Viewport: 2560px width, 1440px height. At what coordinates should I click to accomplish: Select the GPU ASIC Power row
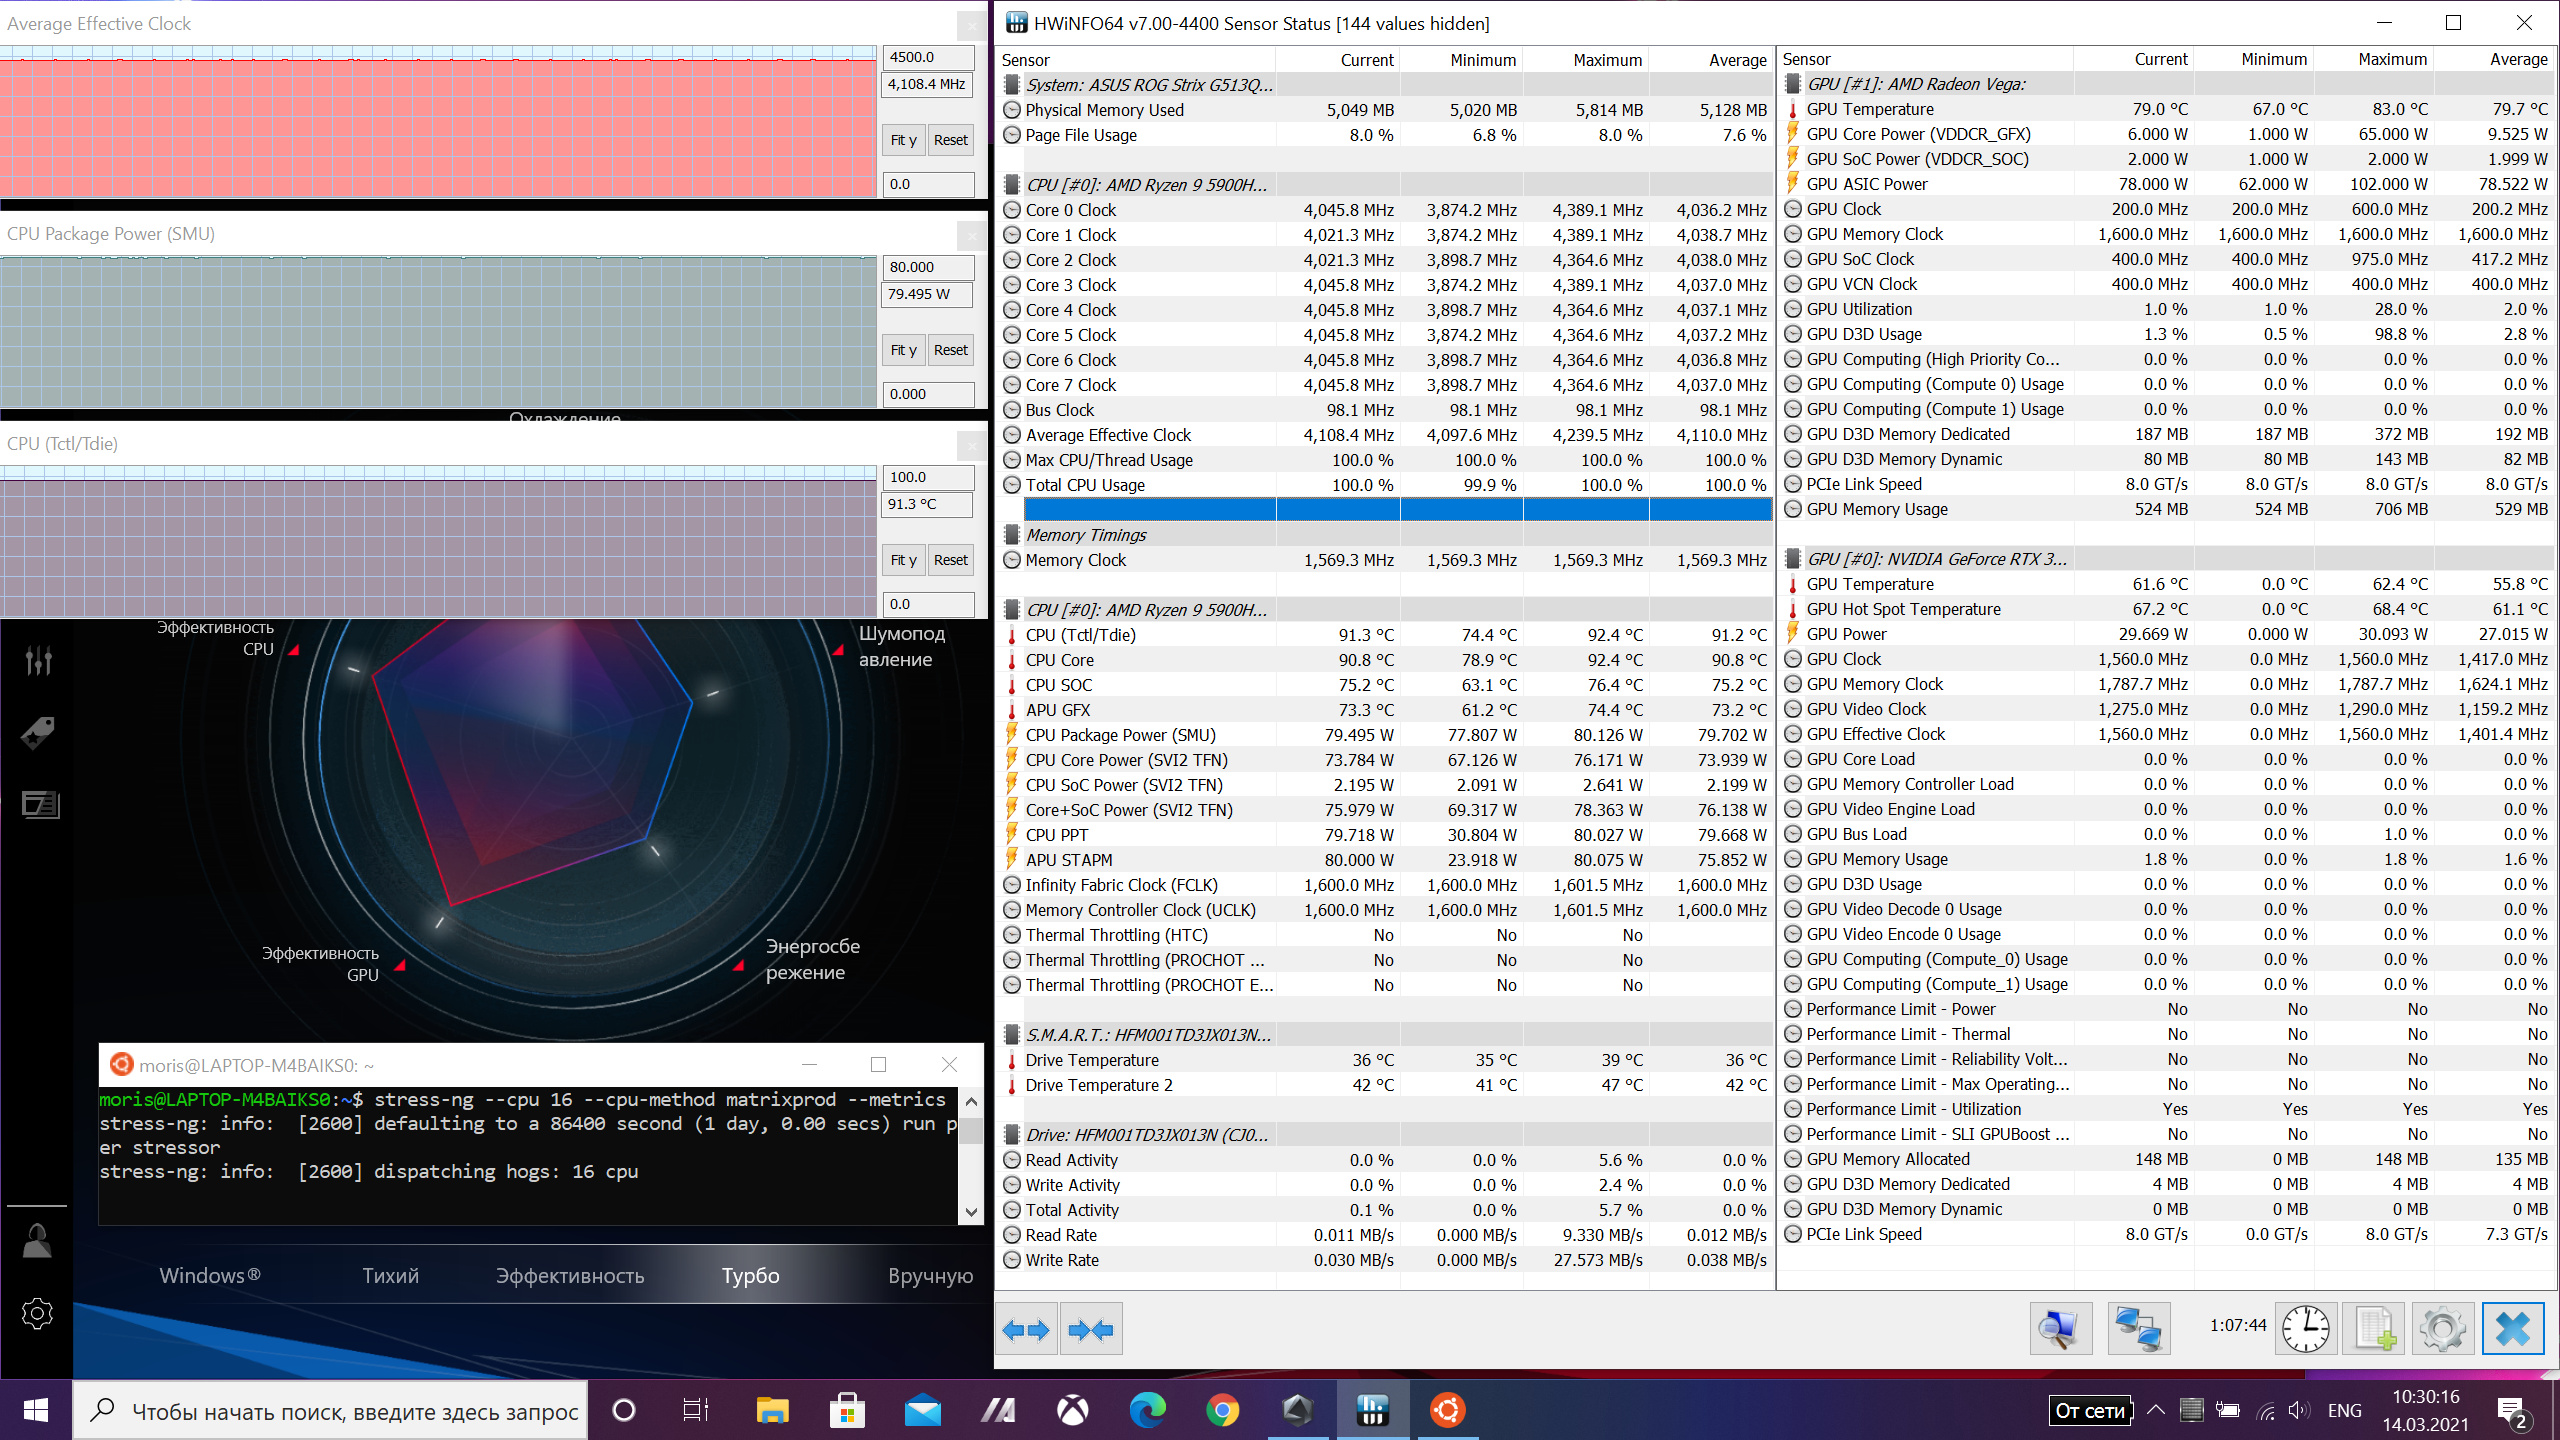(x=2167, y=184)
